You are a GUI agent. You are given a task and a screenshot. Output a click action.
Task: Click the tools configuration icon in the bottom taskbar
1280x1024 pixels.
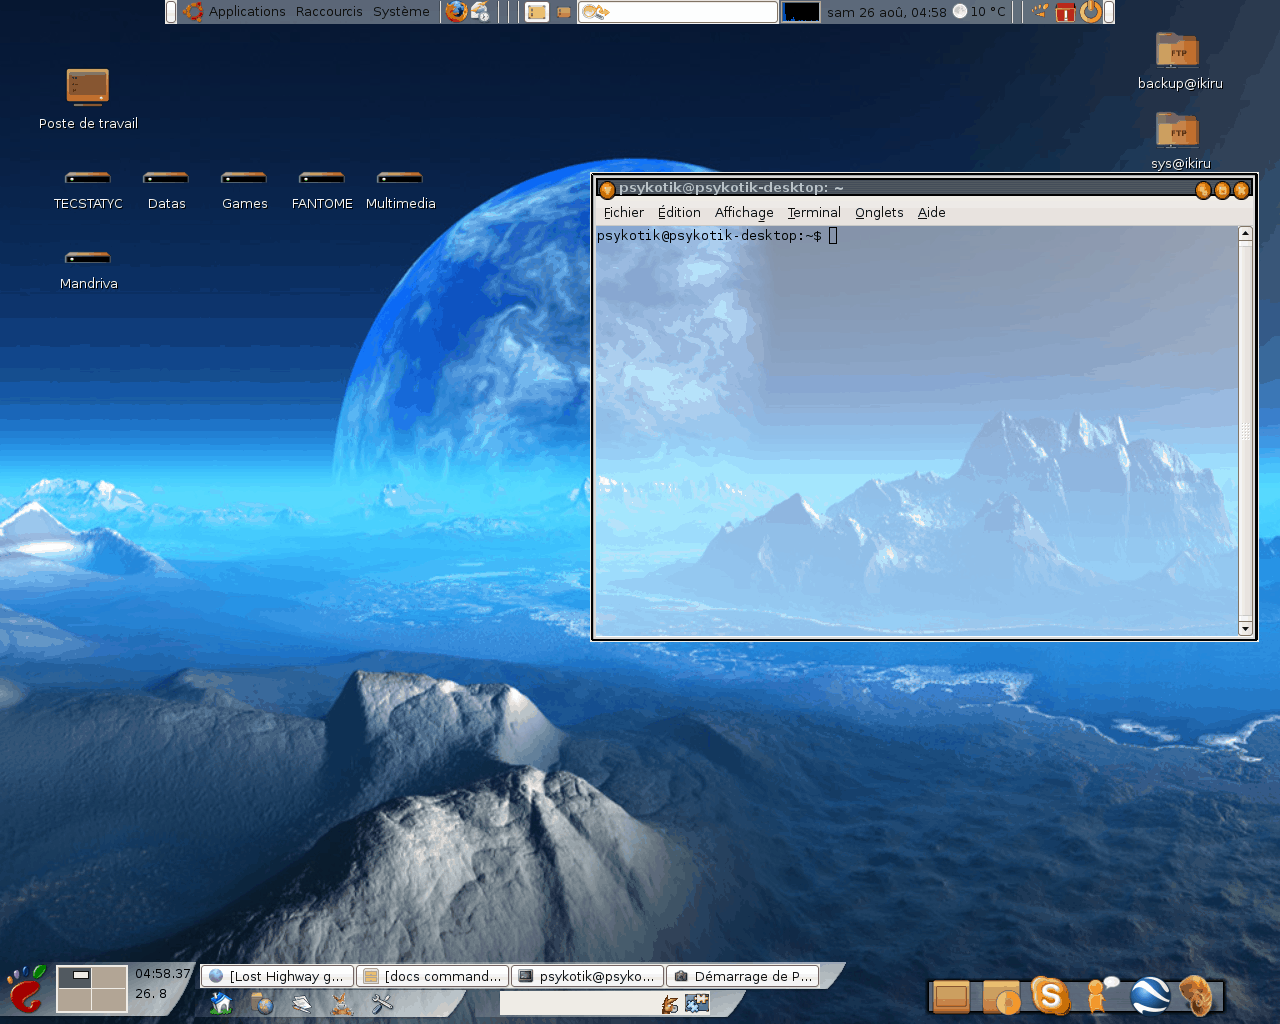click(x=382, y=1004)
